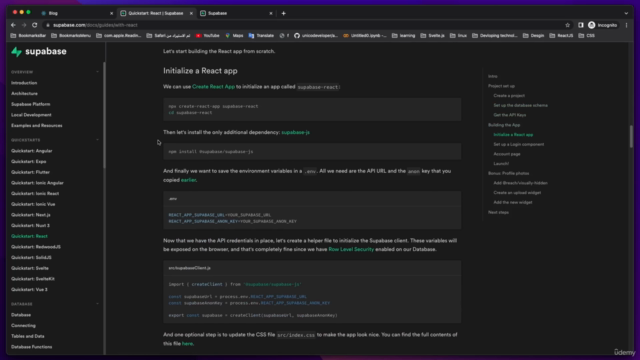
Task: Open the Svelte.js bookmark folder
Action: coord(432,36)
